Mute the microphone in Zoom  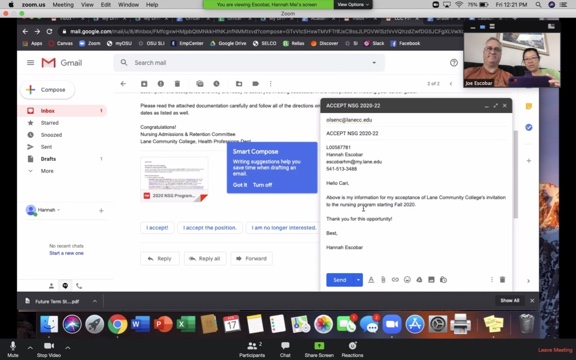pos(12,349)
